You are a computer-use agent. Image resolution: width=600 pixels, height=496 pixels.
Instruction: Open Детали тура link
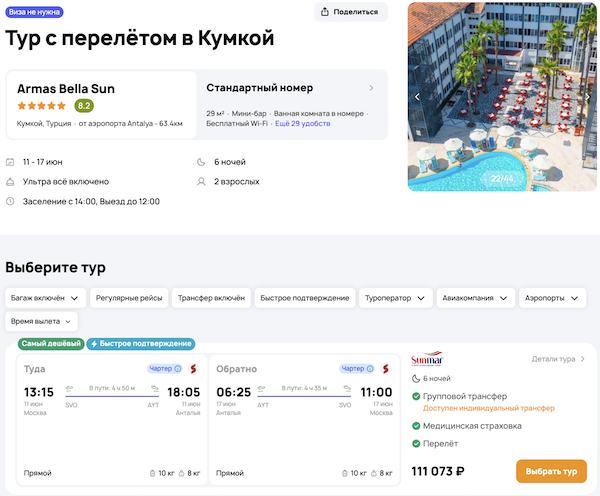pyautogui.click(x=558, y=358)
